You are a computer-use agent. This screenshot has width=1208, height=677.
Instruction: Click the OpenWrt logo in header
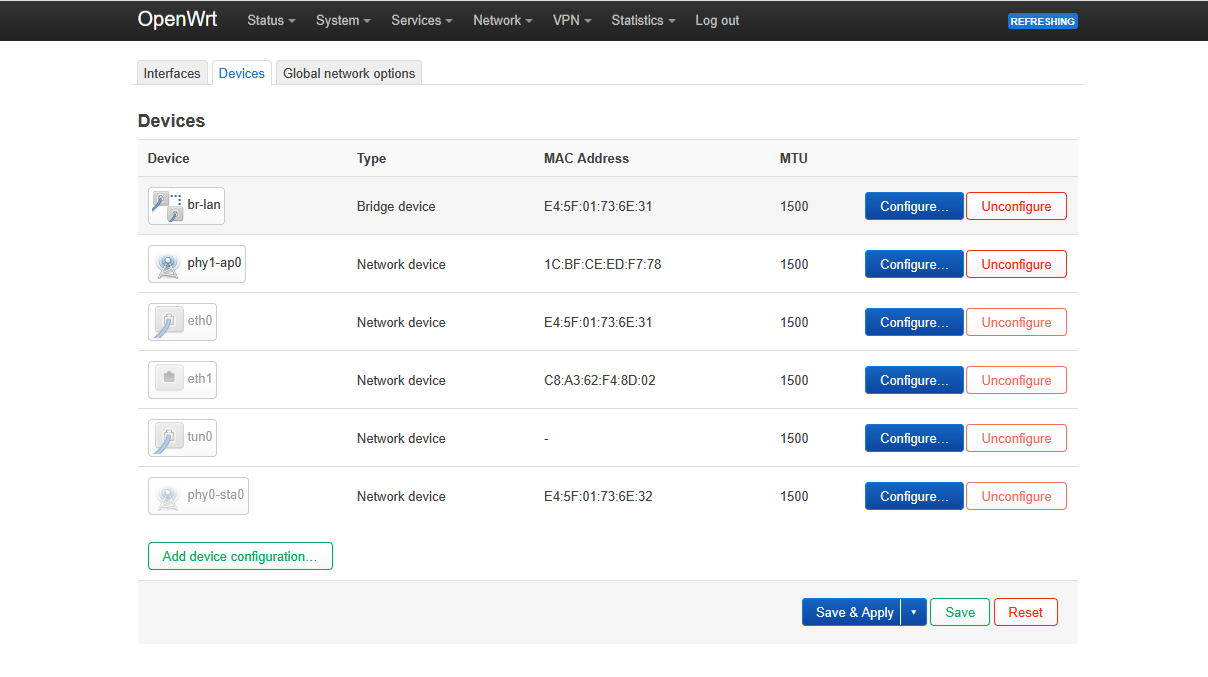pyautogui.click(x=177, y=20)
